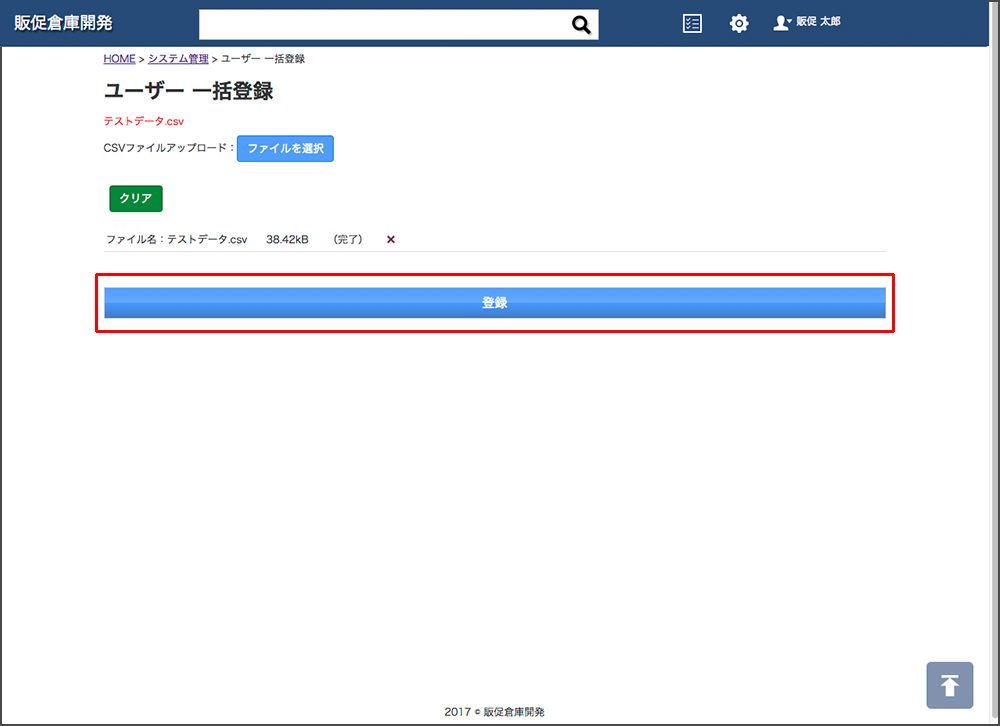Image resolution: width=1000 pixels, height=726 pixels.
Task: Go to HOME breadcrumb link
Action: coord(119,59)
